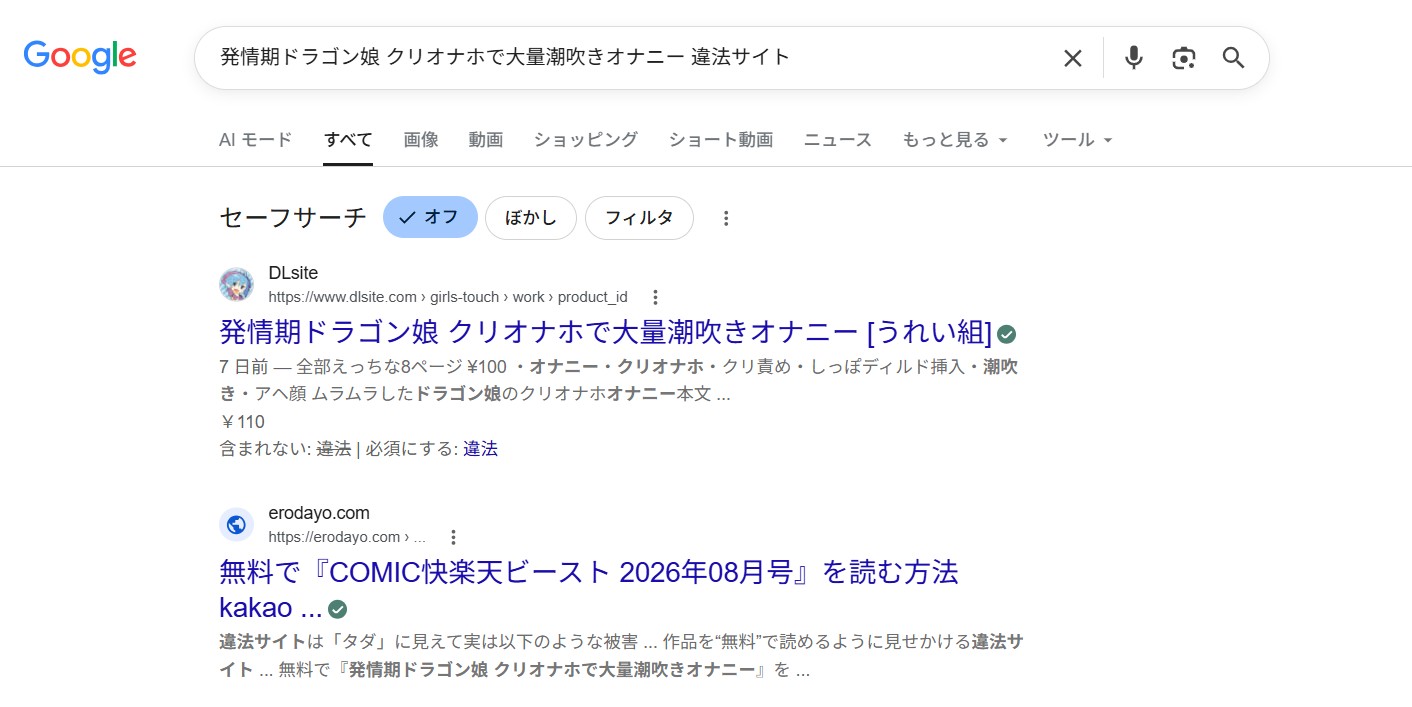Screen dimensions: 1412x707
Task: Click the verified badge on DLsite result title
Action: point(1007,334)
